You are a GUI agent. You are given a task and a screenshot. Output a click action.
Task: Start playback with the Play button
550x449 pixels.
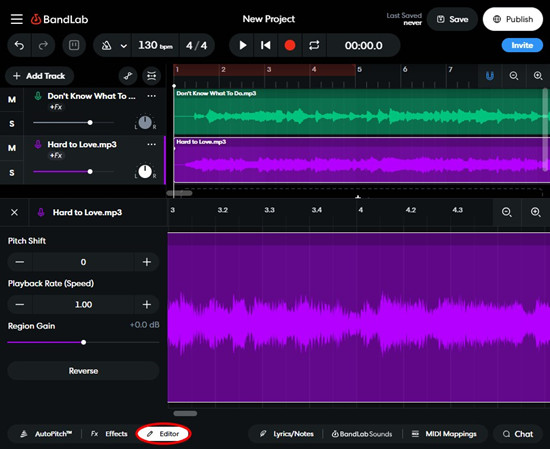click(242, 45)
